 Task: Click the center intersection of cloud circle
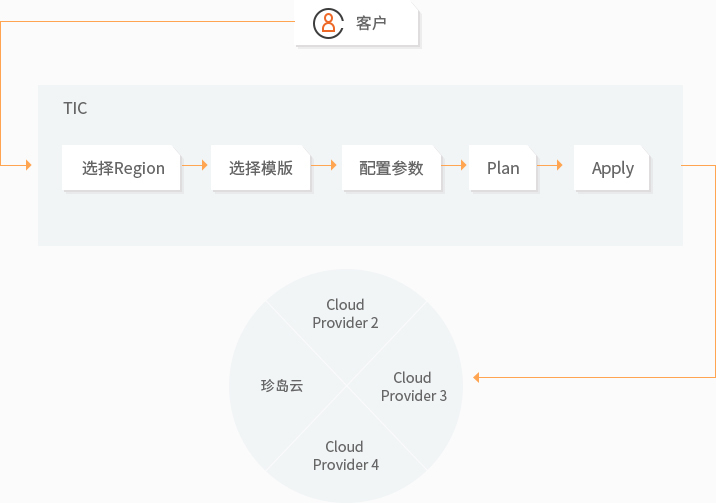point(346,385)
